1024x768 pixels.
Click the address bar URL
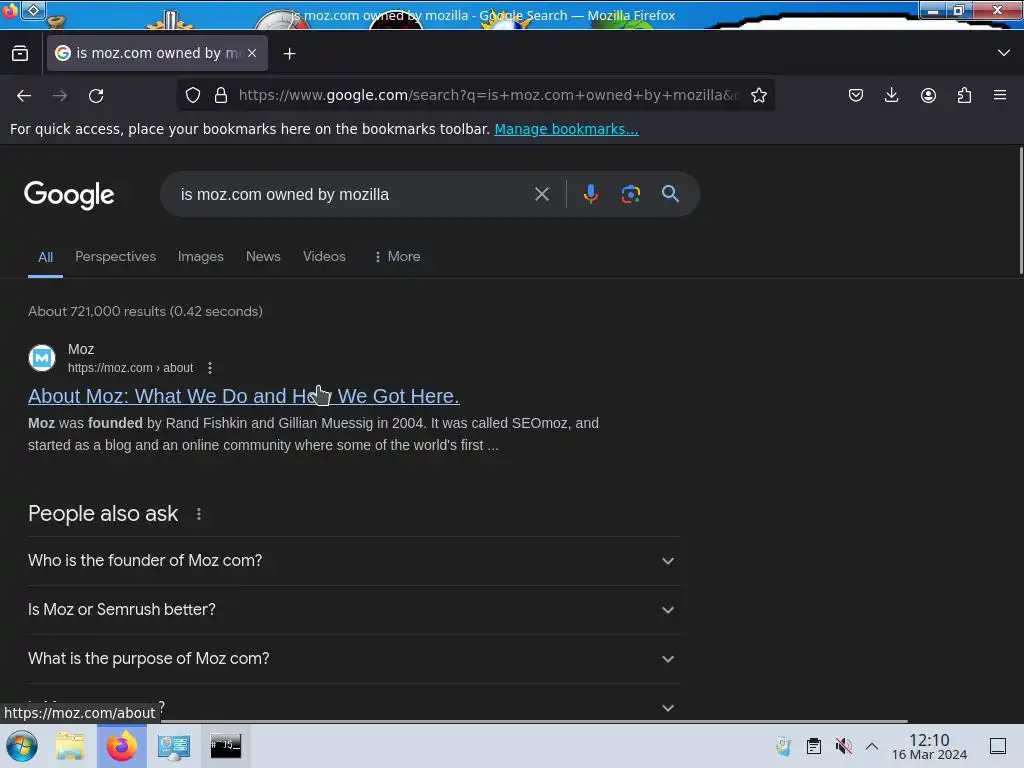[x=488, y=95]
